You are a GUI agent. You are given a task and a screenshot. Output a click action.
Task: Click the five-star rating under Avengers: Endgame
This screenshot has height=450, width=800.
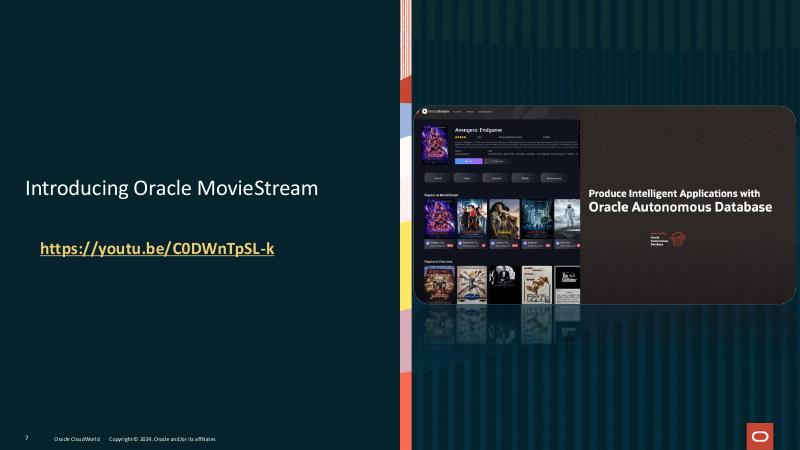(460, 137)
